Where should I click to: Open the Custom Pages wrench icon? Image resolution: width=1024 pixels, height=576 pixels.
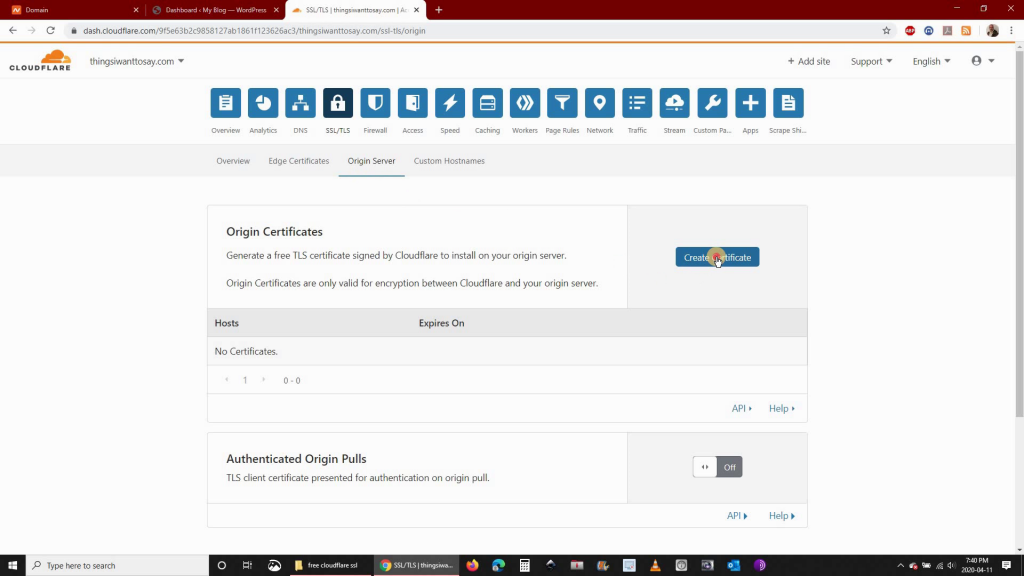click(712, 103)
